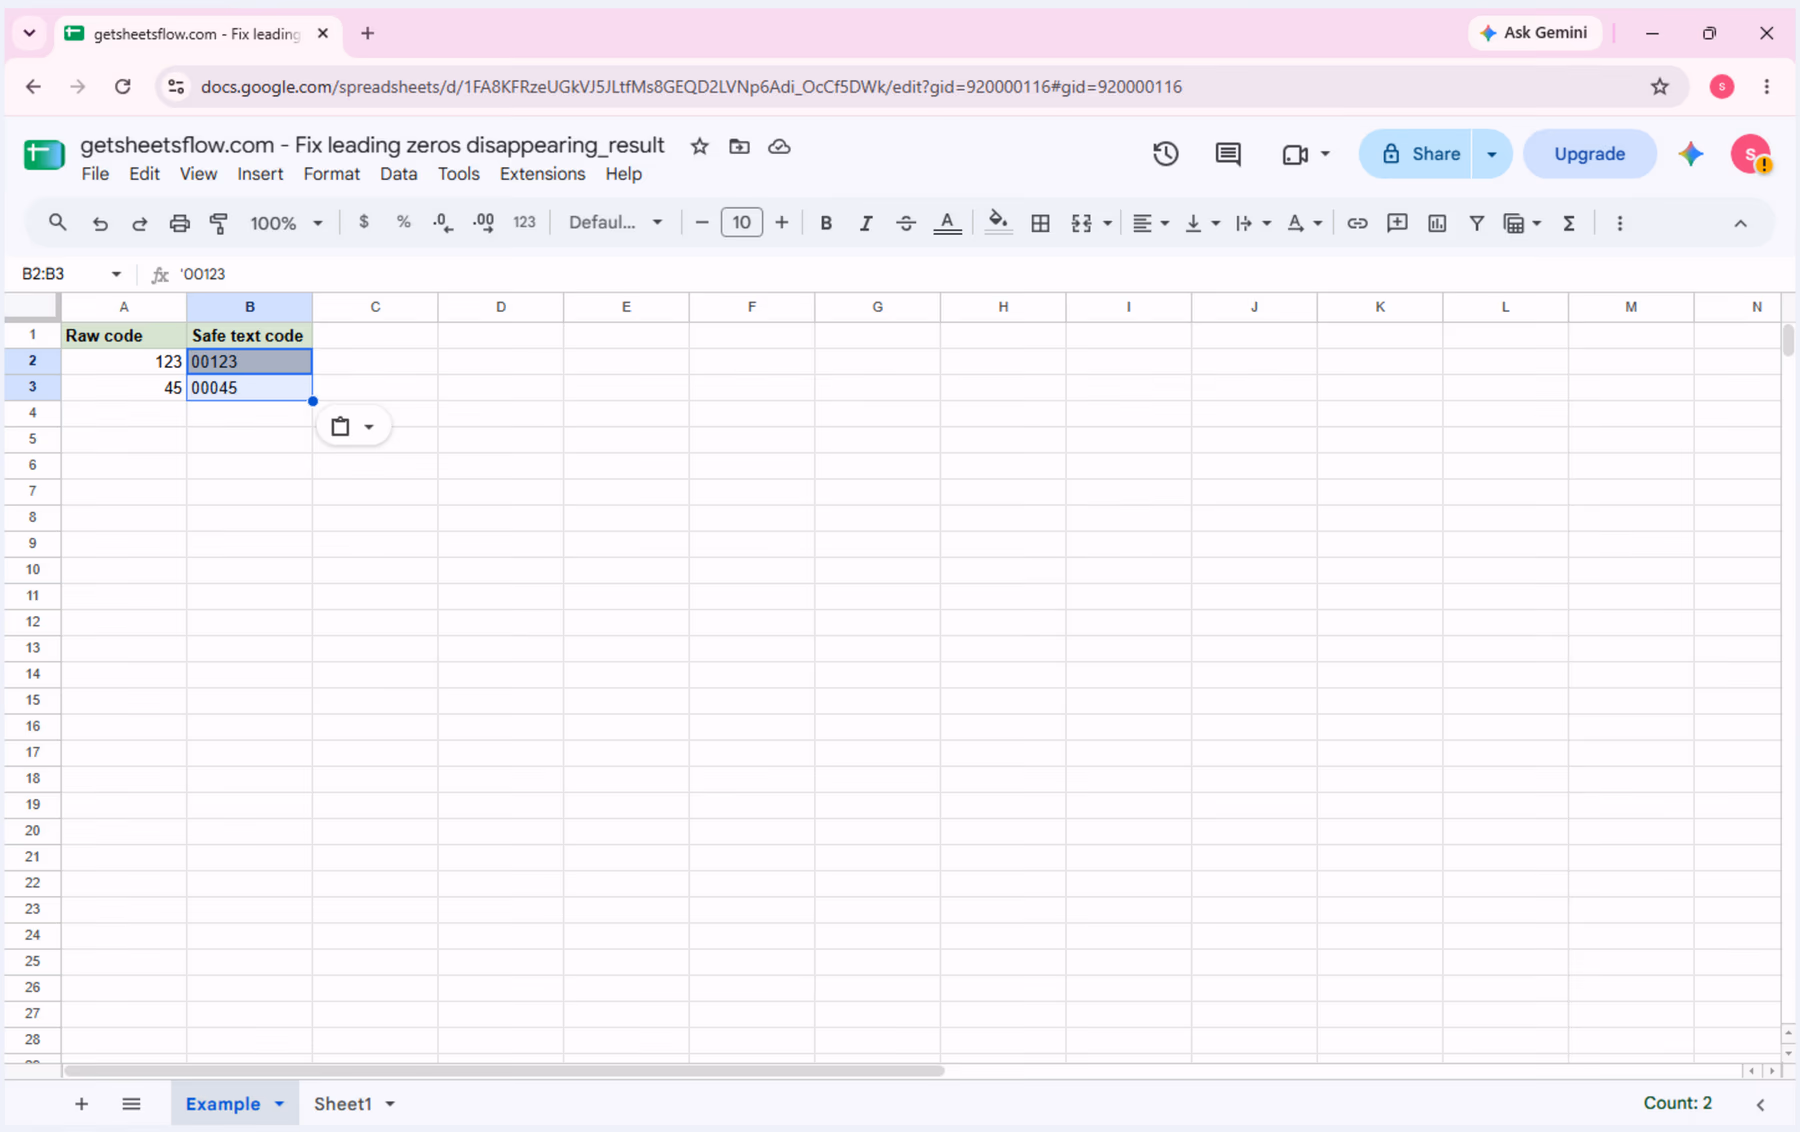Image resolution: width=1800 pixels, height=1132 pixels.
Task: Open the Default font dropdown
Action: pyautogui.click(x=615, y=222)
